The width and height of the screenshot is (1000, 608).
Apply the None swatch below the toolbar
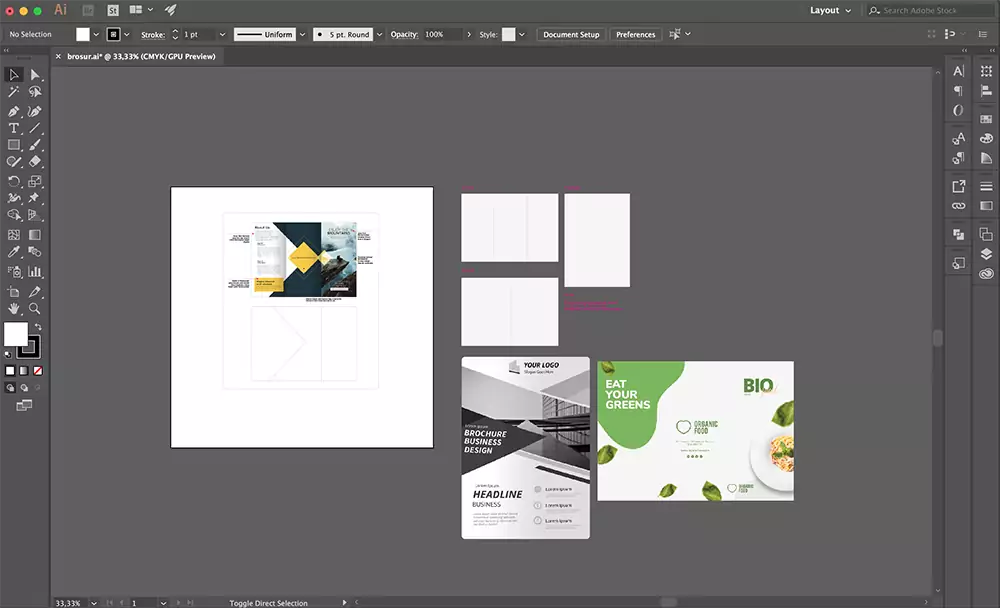38,370
